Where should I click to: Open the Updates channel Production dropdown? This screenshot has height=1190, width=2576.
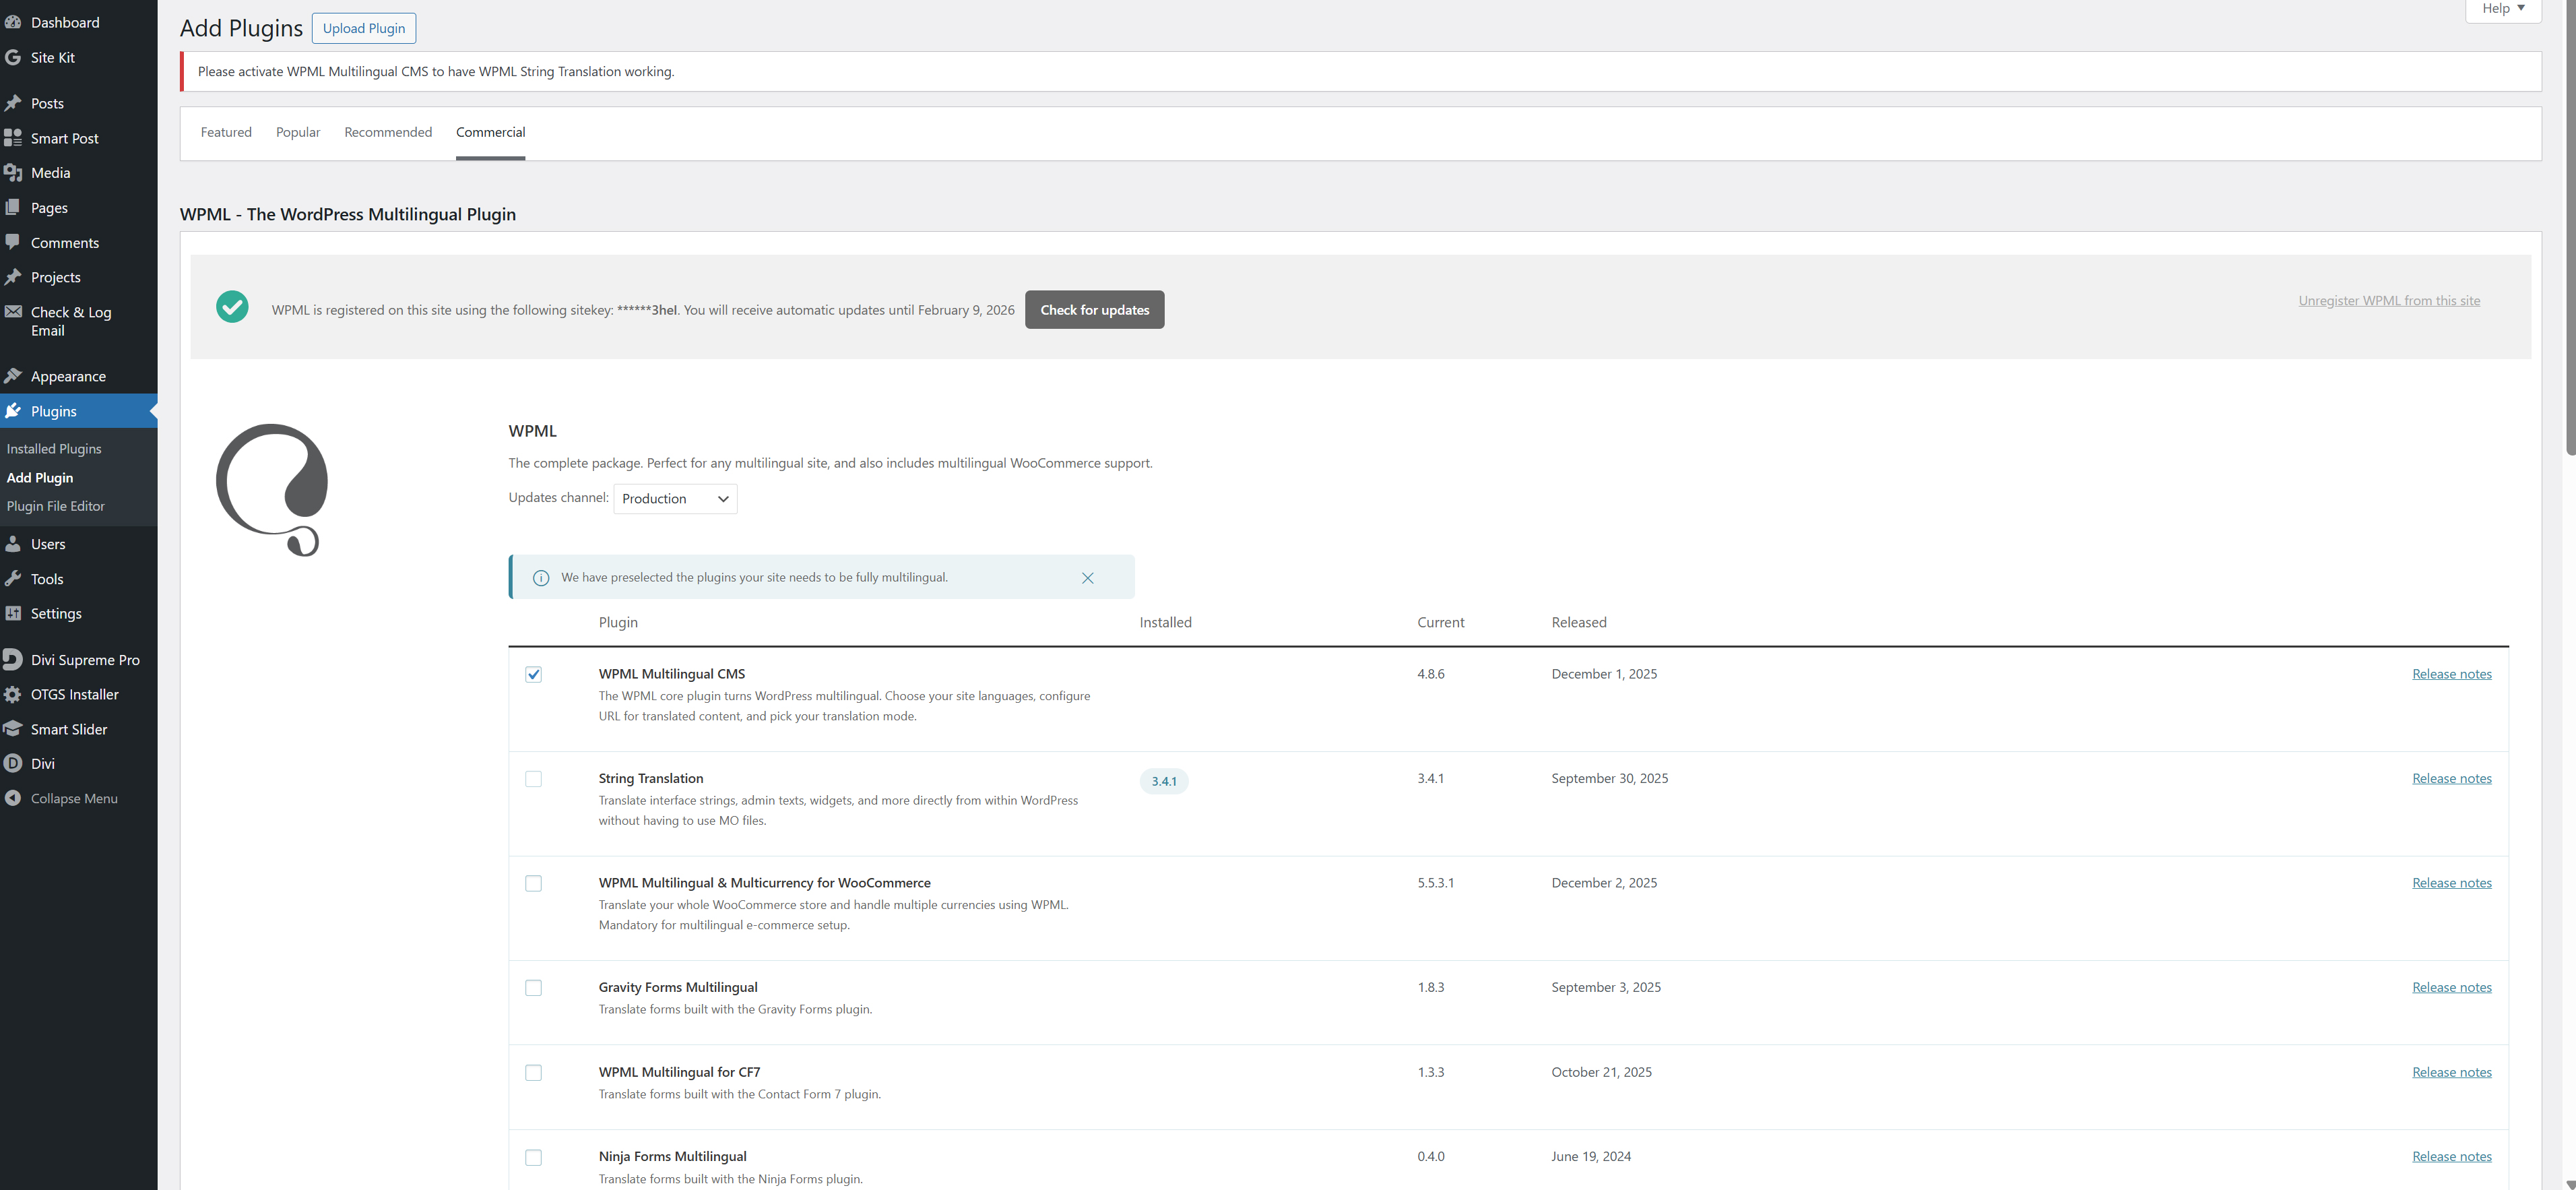coord(675,499)
